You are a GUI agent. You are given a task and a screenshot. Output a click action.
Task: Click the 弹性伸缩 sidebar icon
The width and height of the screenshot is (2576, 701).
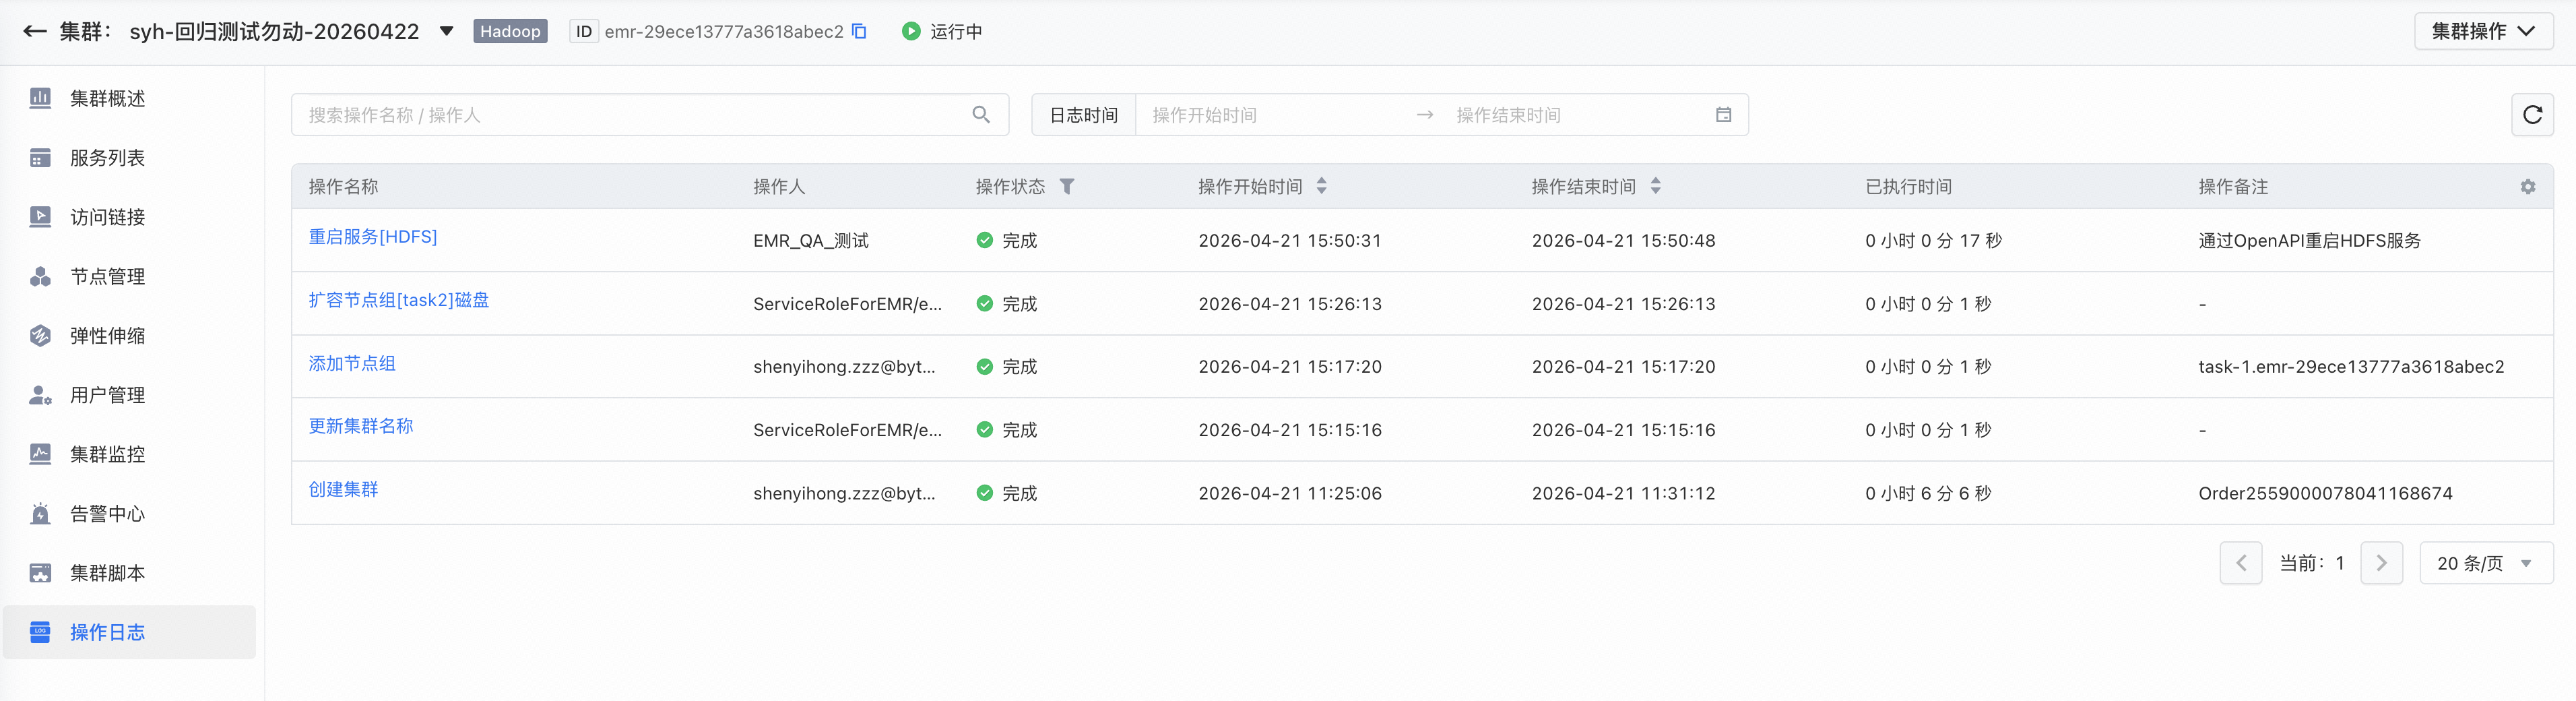point(40,336)
